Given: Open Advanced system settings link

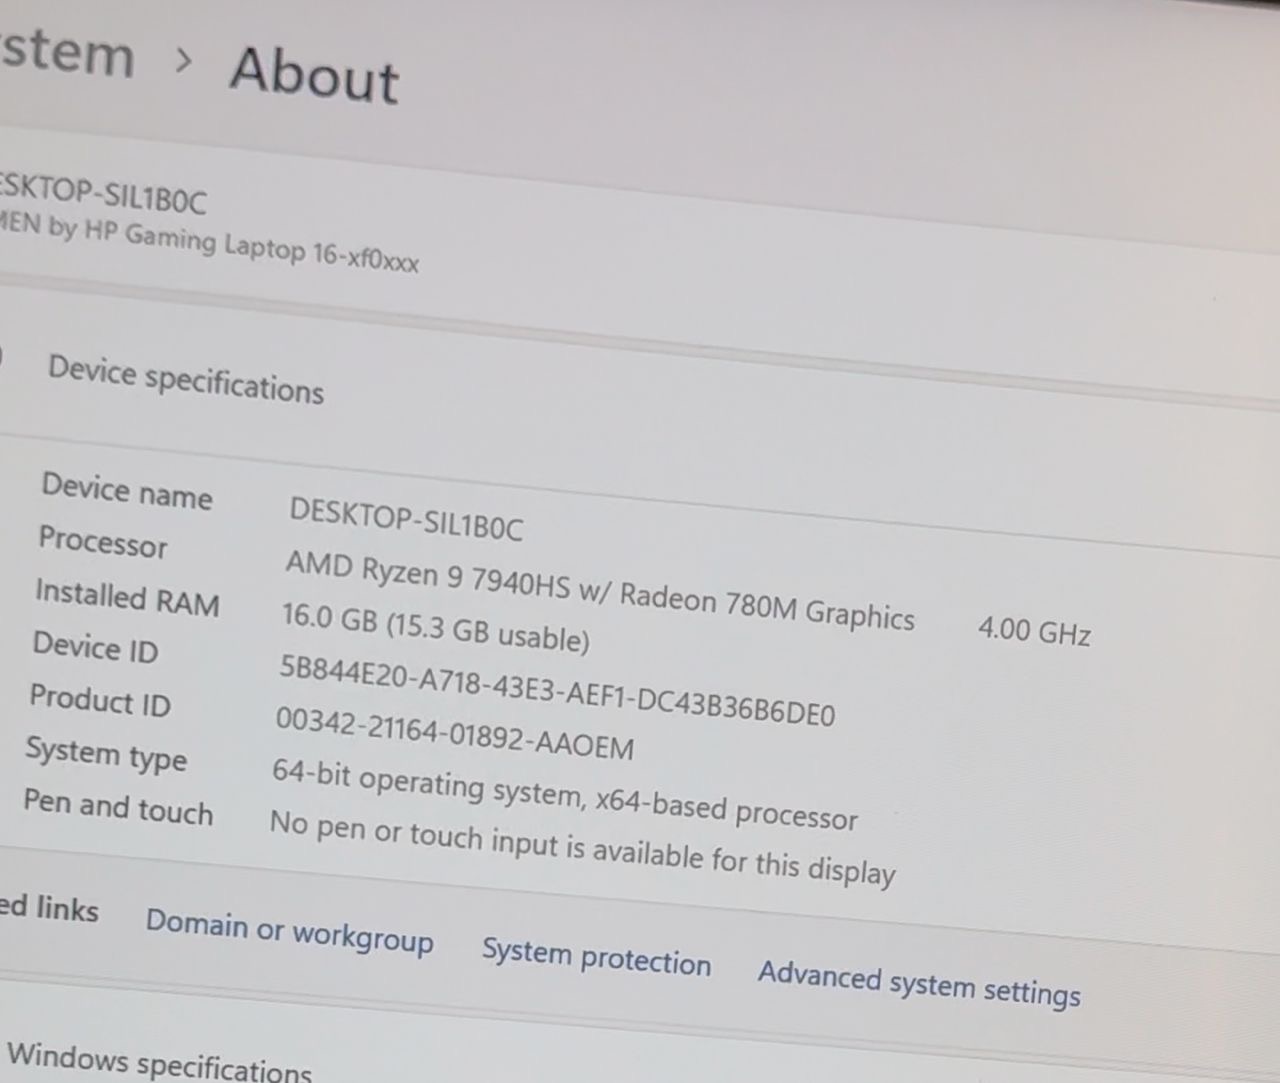Looking at the screenshot, I should click(919, 984).
